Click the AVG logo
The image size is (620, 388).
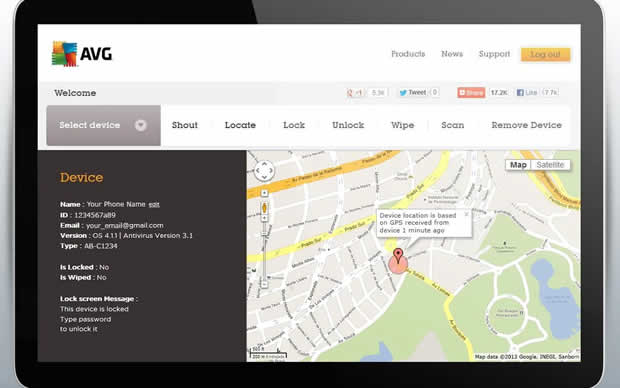pyautogui.click(x=82, y=54)
